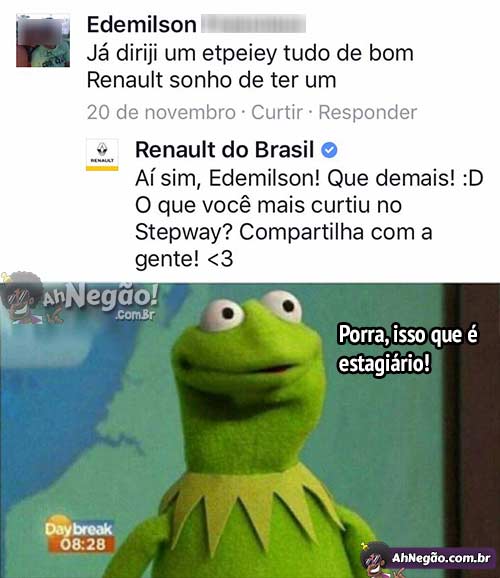
Task: Click Curtir to like the comment
Action: pyautogui.click(x=277, y=112)
